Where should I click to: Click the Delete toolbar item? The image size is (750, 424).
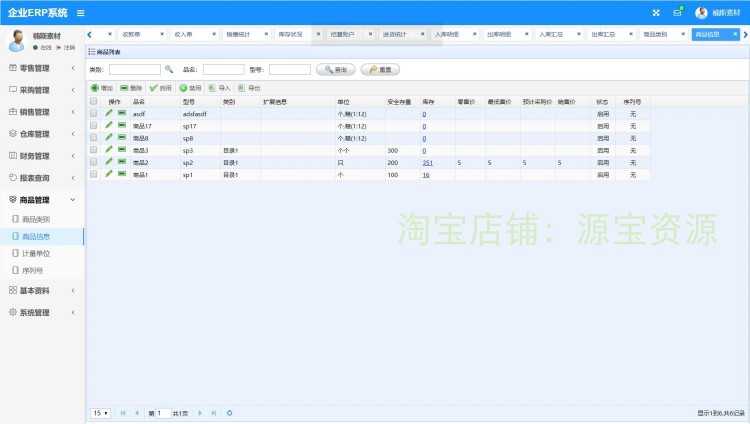[x=131, y=88]
